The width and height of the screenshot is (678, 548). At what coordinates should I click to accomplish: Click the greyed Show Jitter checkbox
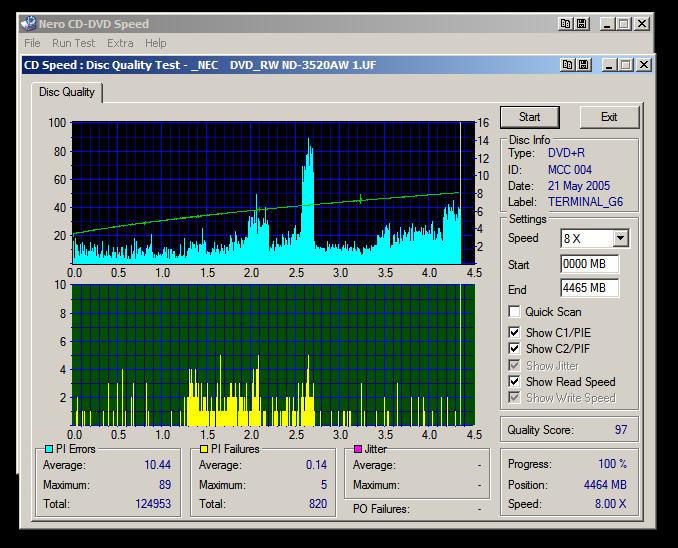(514, 365)
